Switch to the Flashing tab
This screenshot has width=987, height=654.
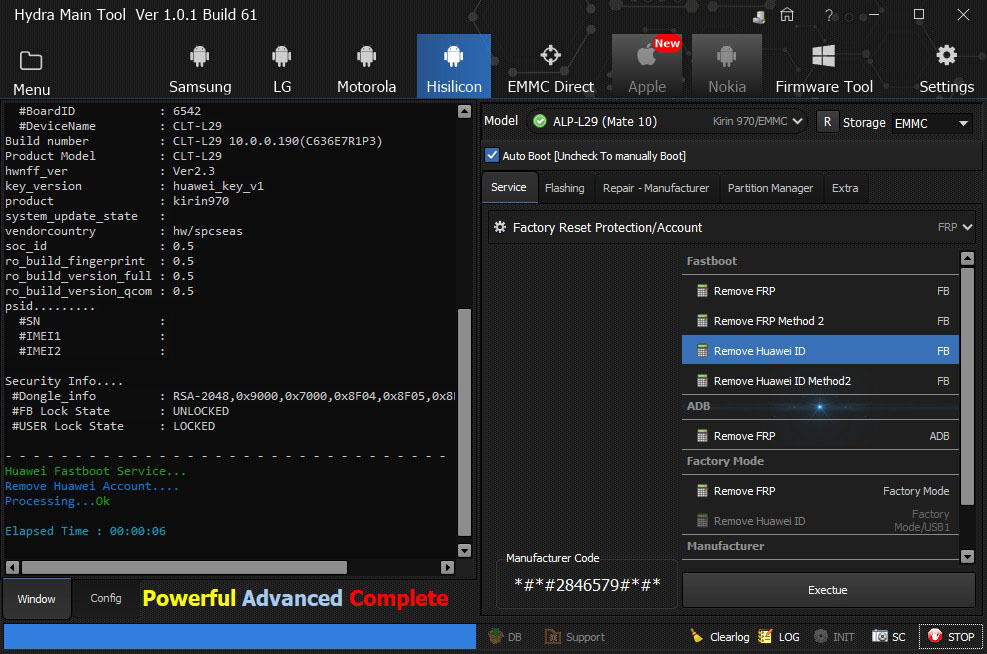564,188
